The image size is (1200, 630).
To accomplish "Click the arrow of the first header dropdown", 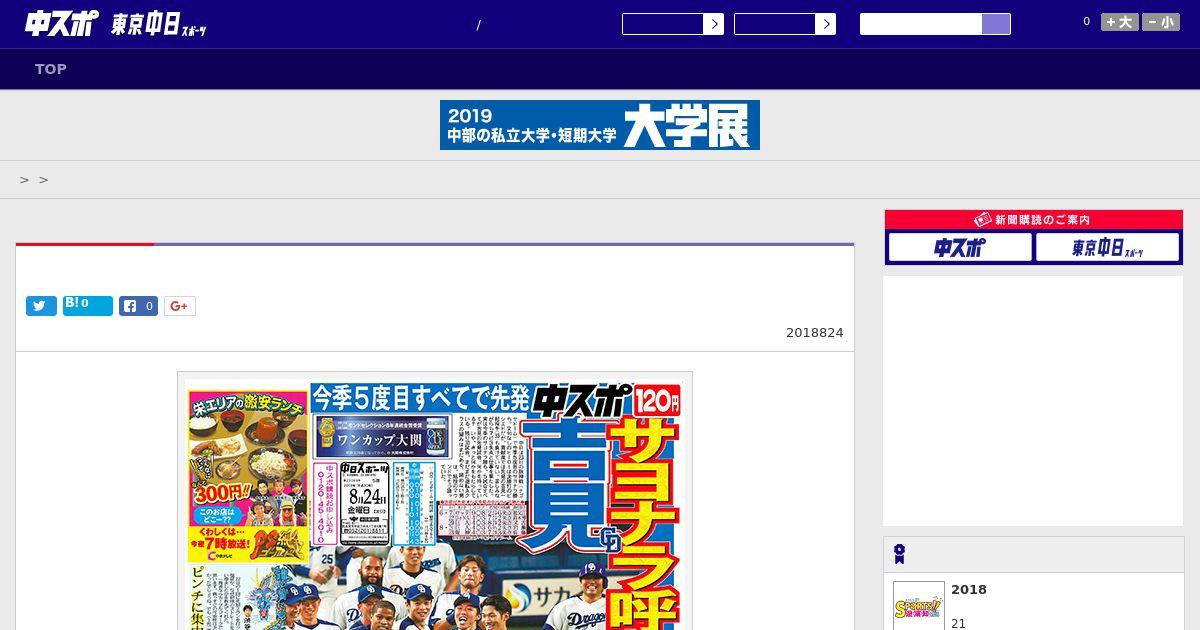I will pos(714,24).
